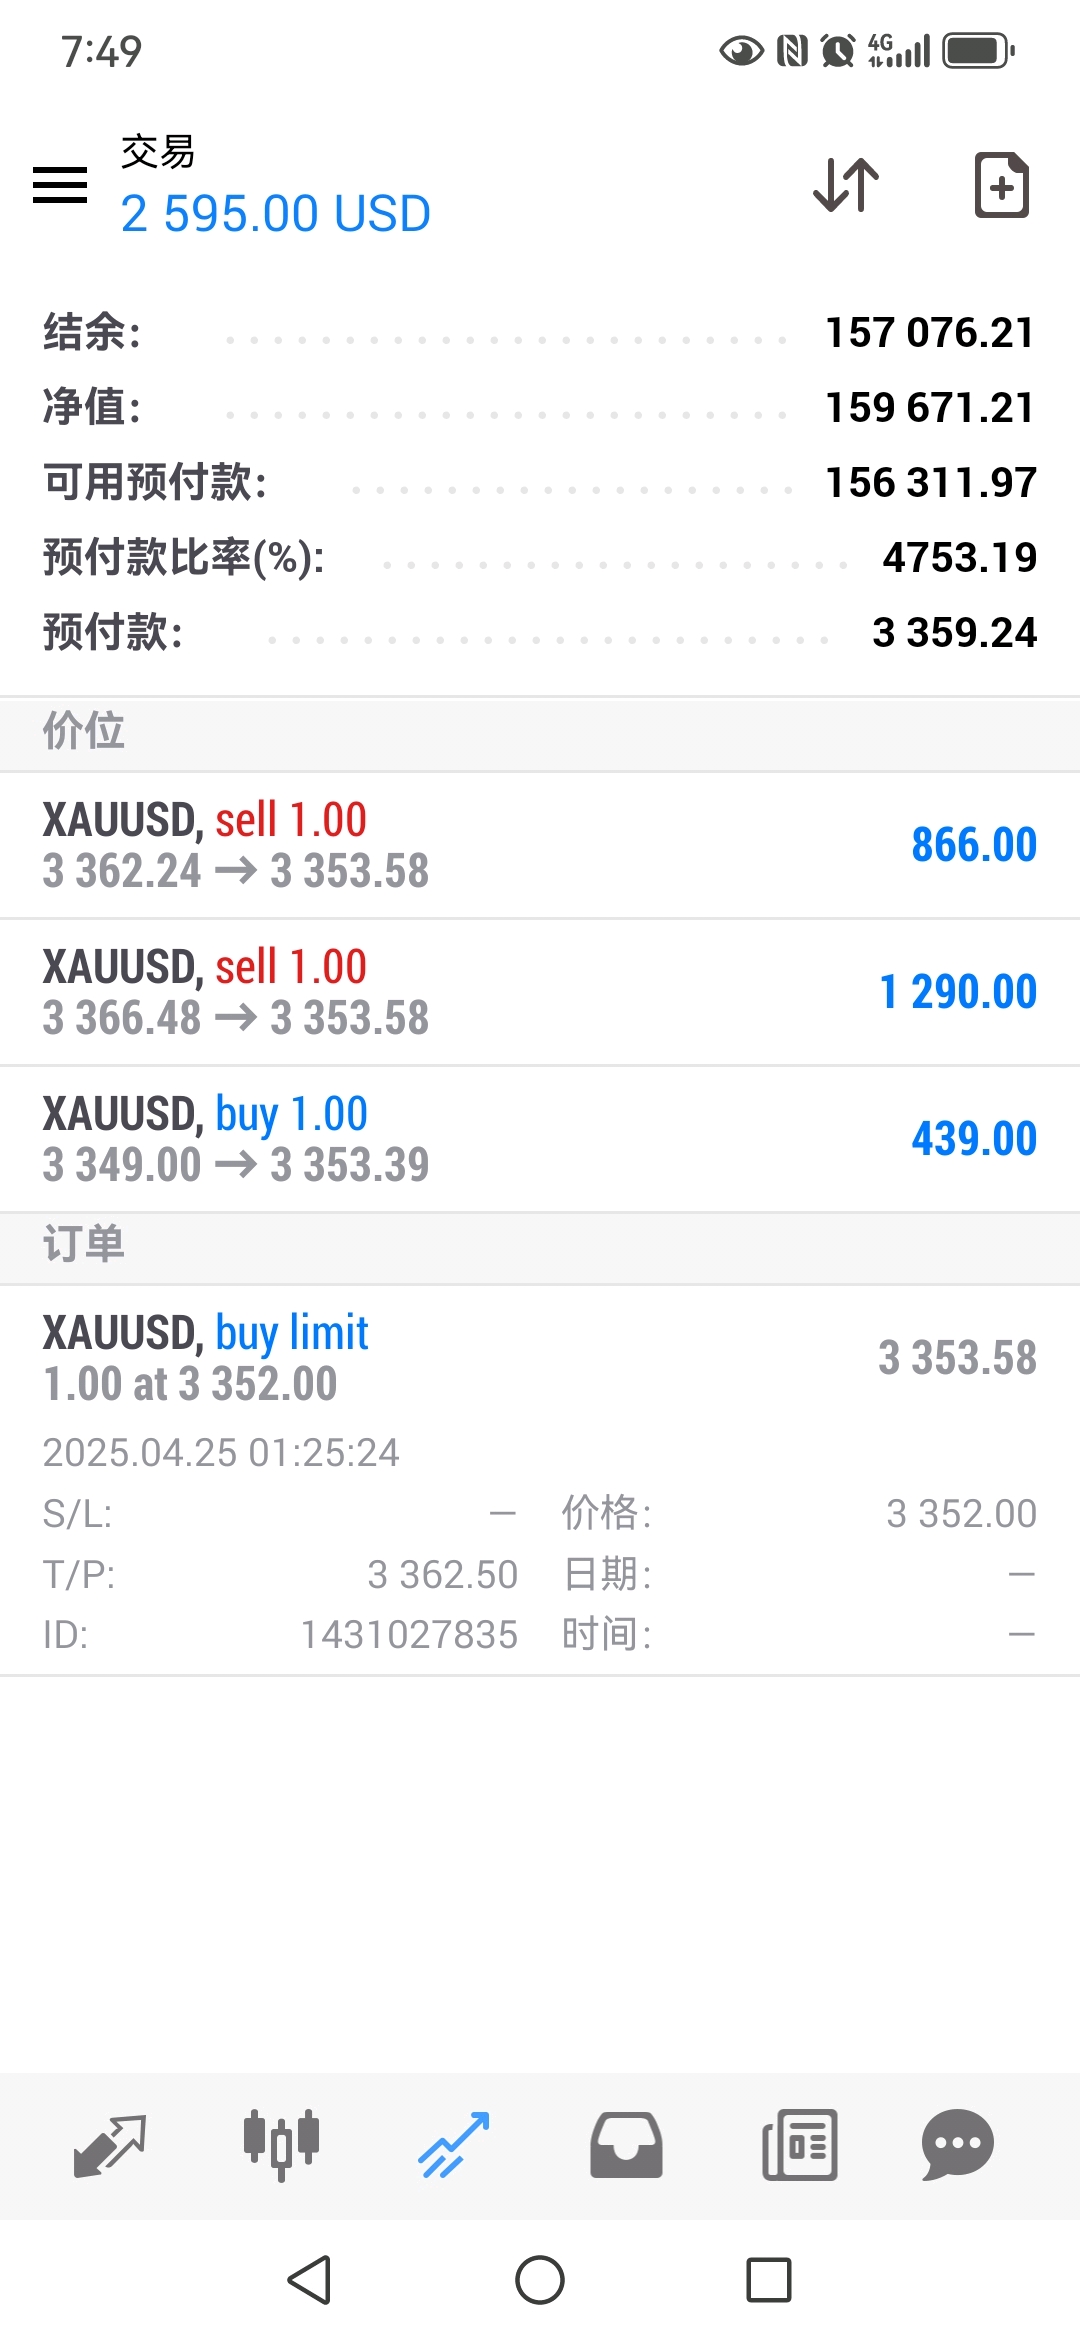Tap the 2 595.00 USD profit total
Image resolution: width=1080 pixels, height=2340 pixels.
point(276,214)
